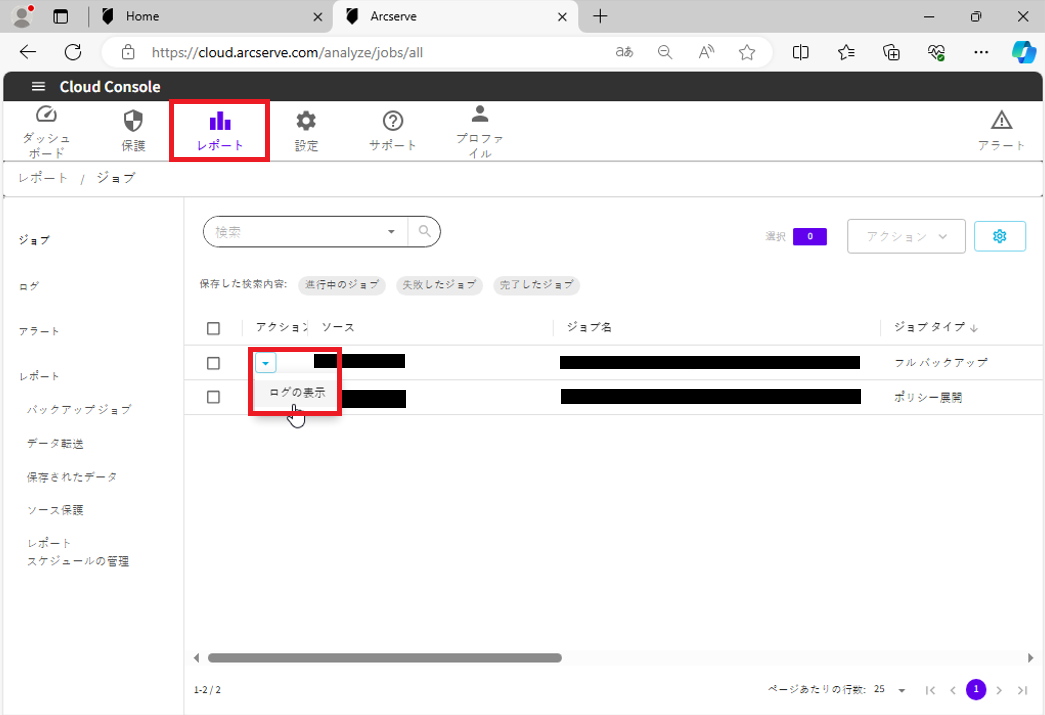Select ジョブ in the left sidebar
Screen dimensions: 1045x715
coord(34,240)
